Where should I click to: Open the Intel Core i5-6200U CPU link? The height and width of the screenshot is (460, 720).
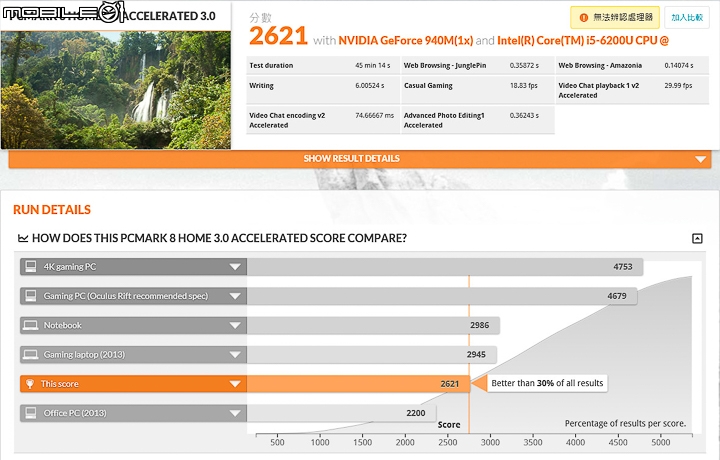583,40
